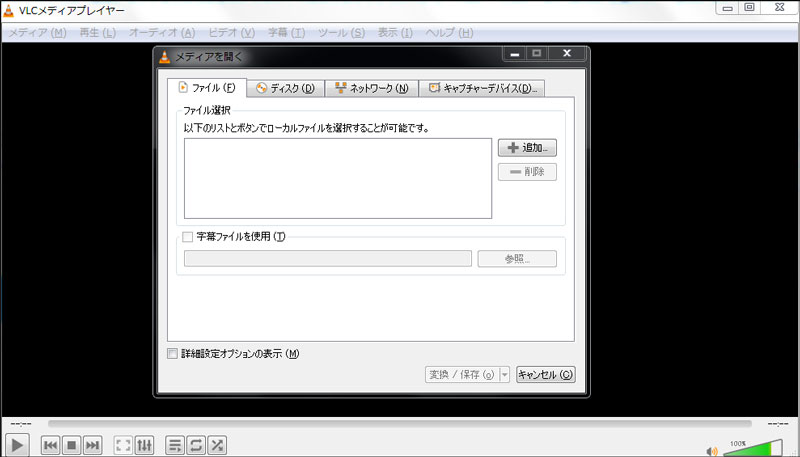The width and height of the screenshot is (800, 457).
Task: Click キャンセル (C) button
Action: pyautogui.click(x=545, y=375)
